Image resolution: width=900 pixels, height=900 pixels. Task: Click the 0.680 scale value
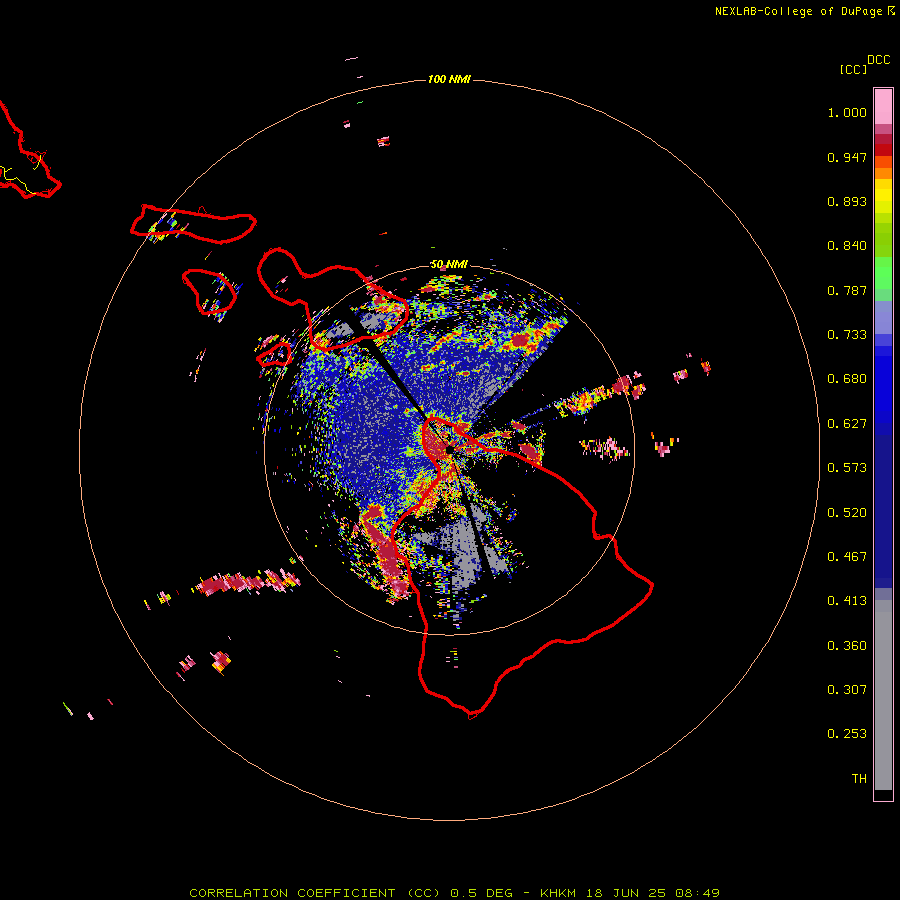[x=847, y=379]
